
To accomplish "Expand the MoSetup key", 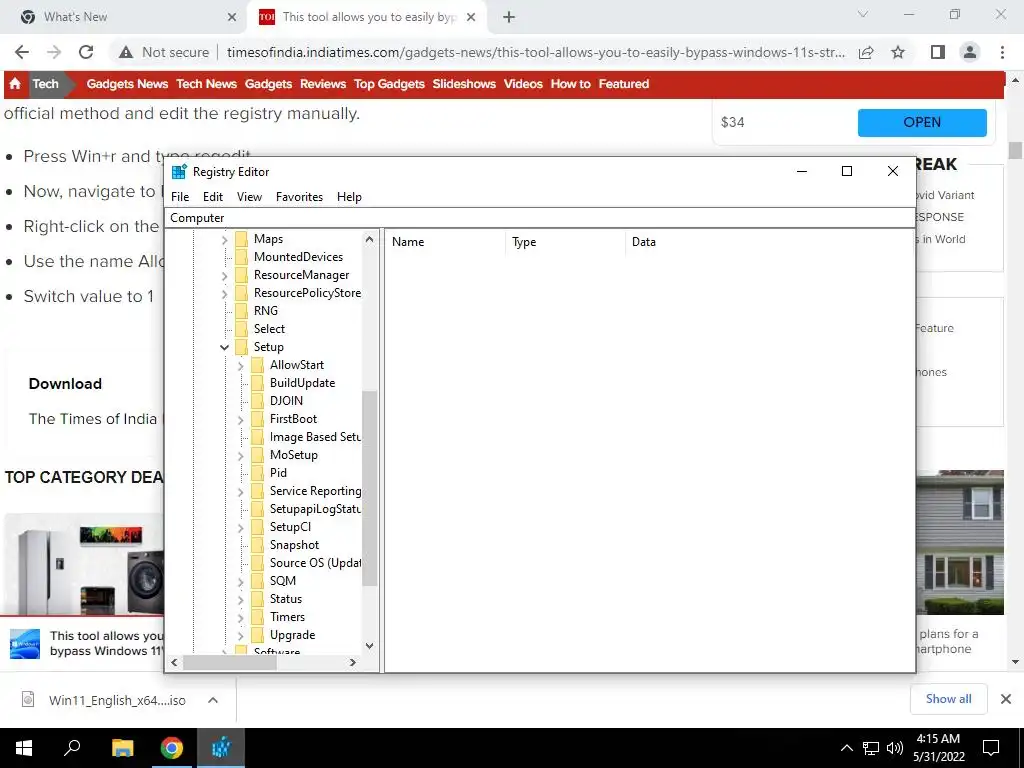I will click(240, 456).
